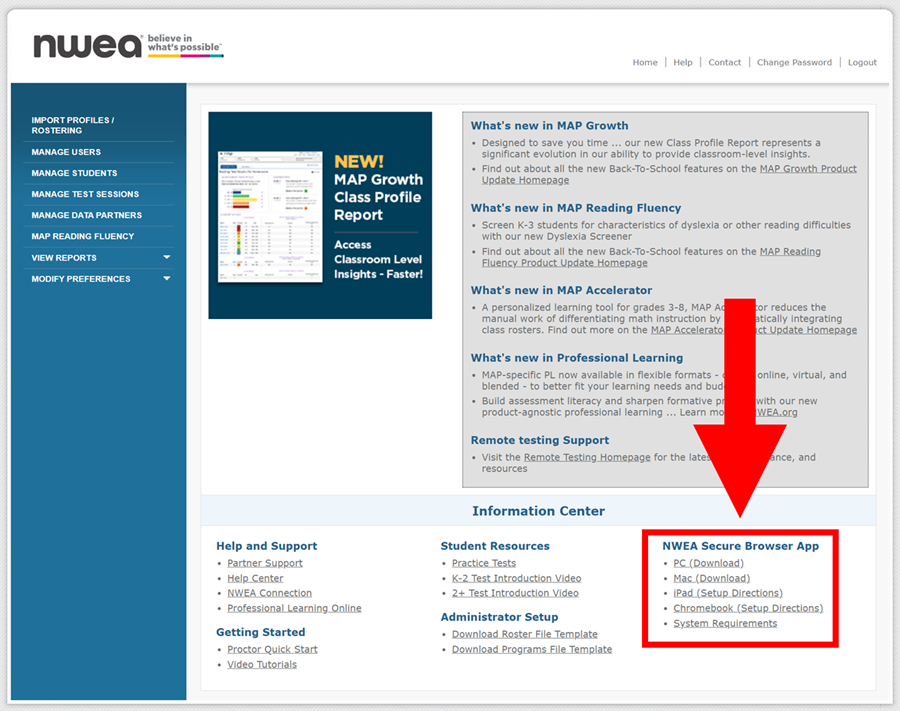The height and width of the screenshot is (711, 900).
Task: Select Manage Users in the sidebar
Action: (66, 152)
